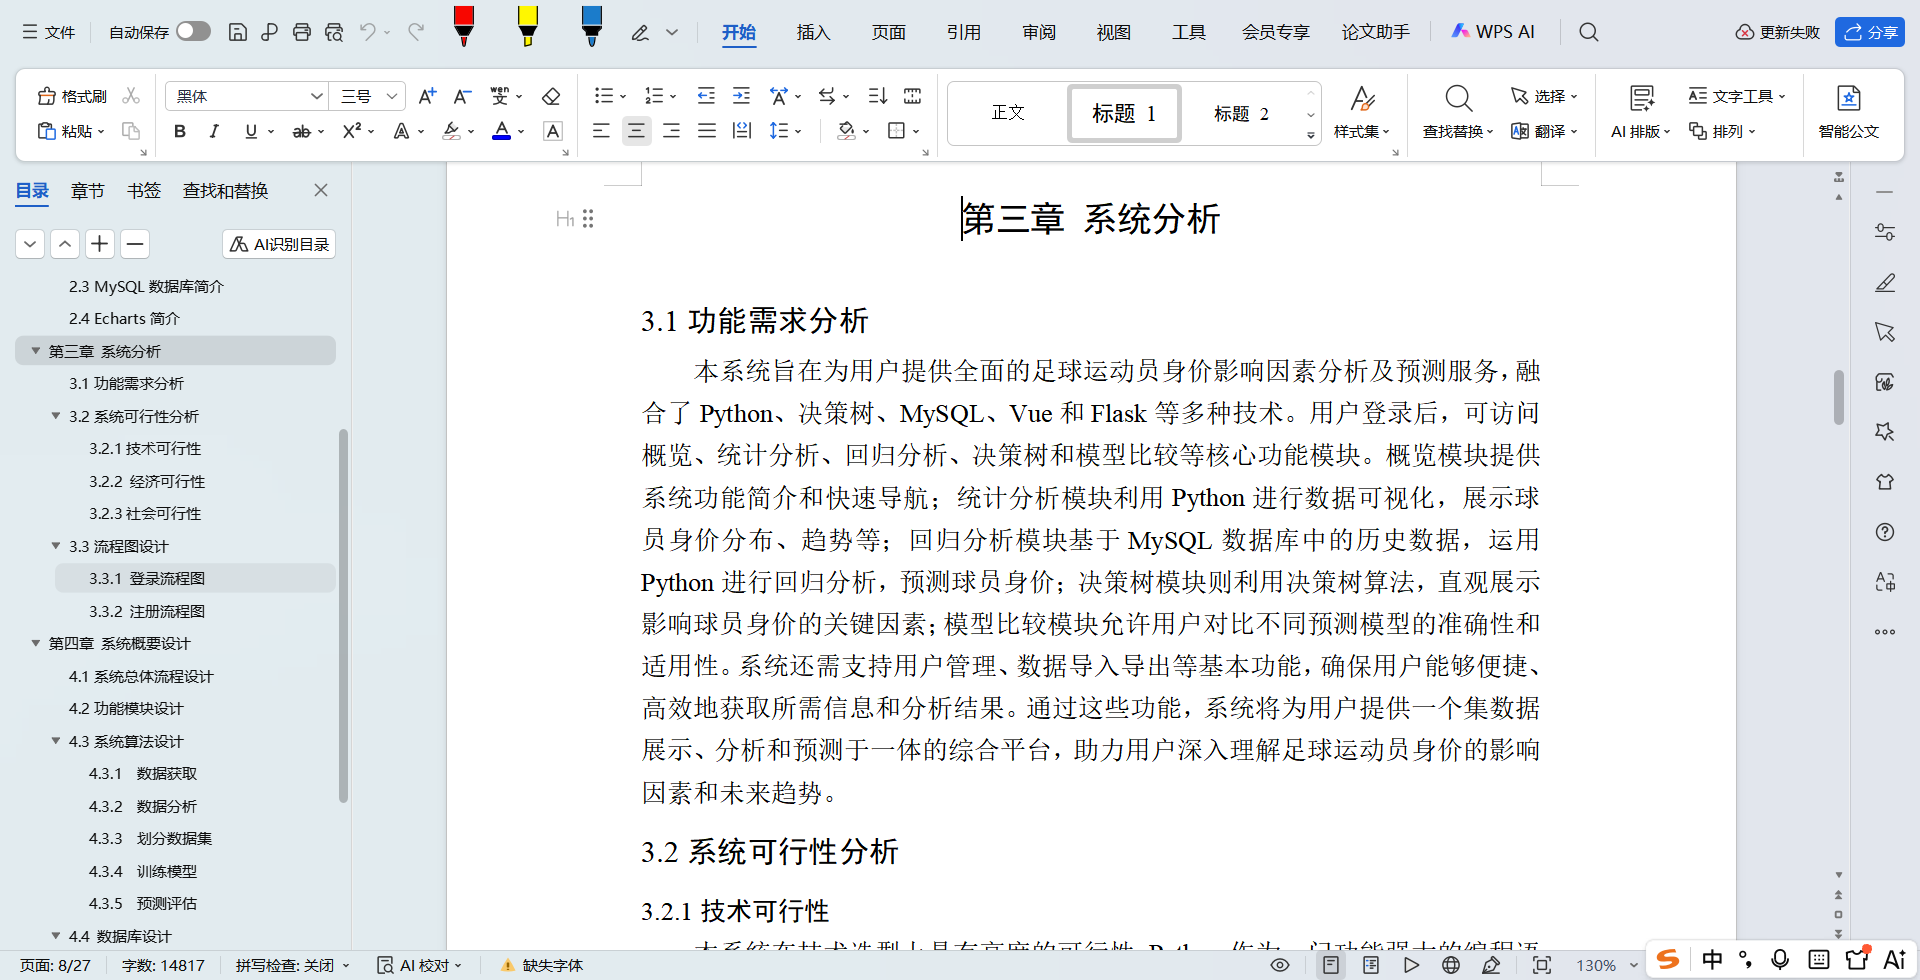The width and height of the screenshot is (1920, 980).
Task: Apply the 标题 2 style
Action: [x=1241, y=113]
